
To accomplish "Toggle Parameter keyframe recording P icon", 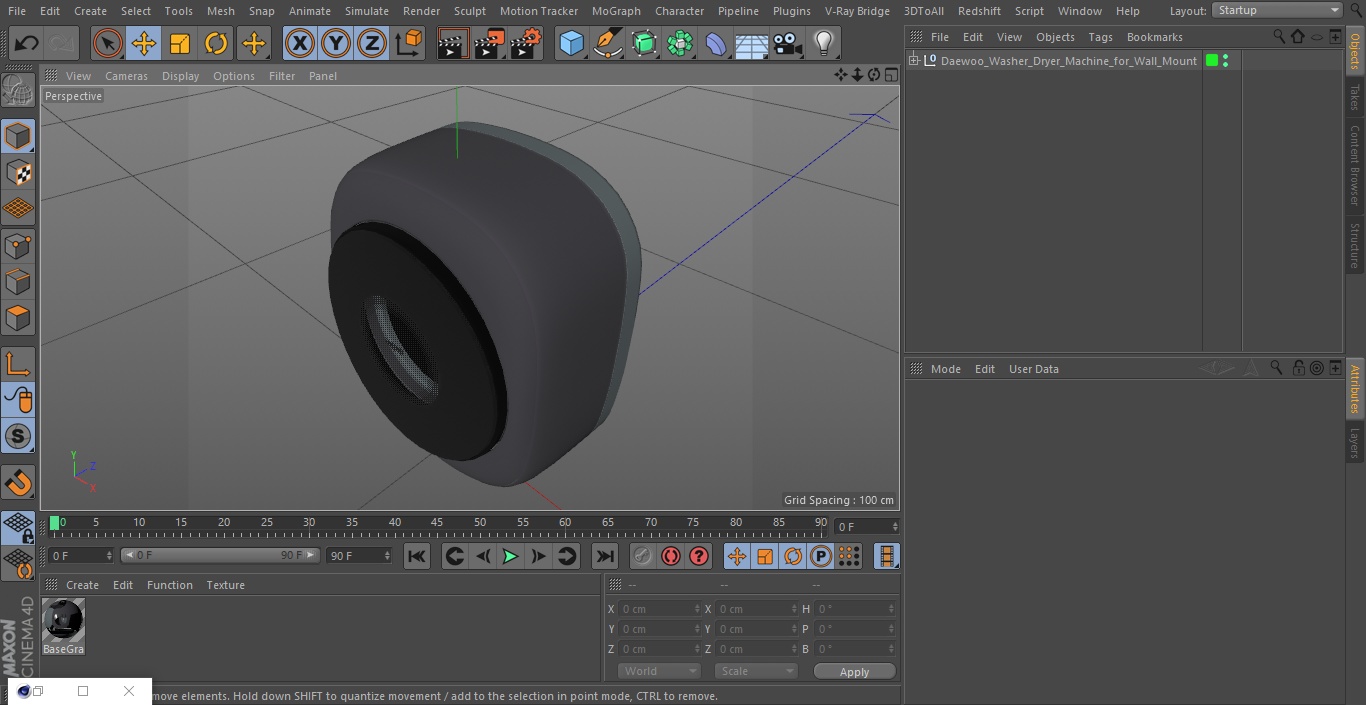I will pyautogui.click(x=821, y=556).
